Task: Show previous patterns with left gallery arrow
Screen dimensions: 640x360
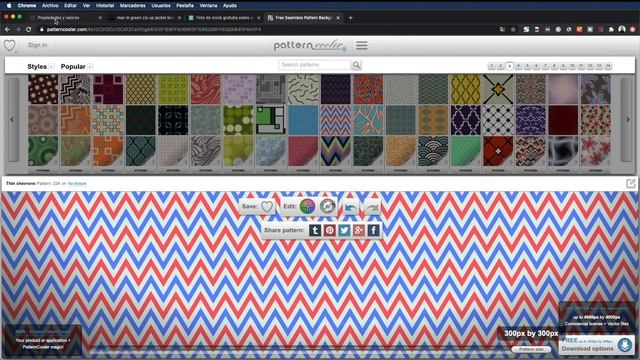Action: coord(12,120)
